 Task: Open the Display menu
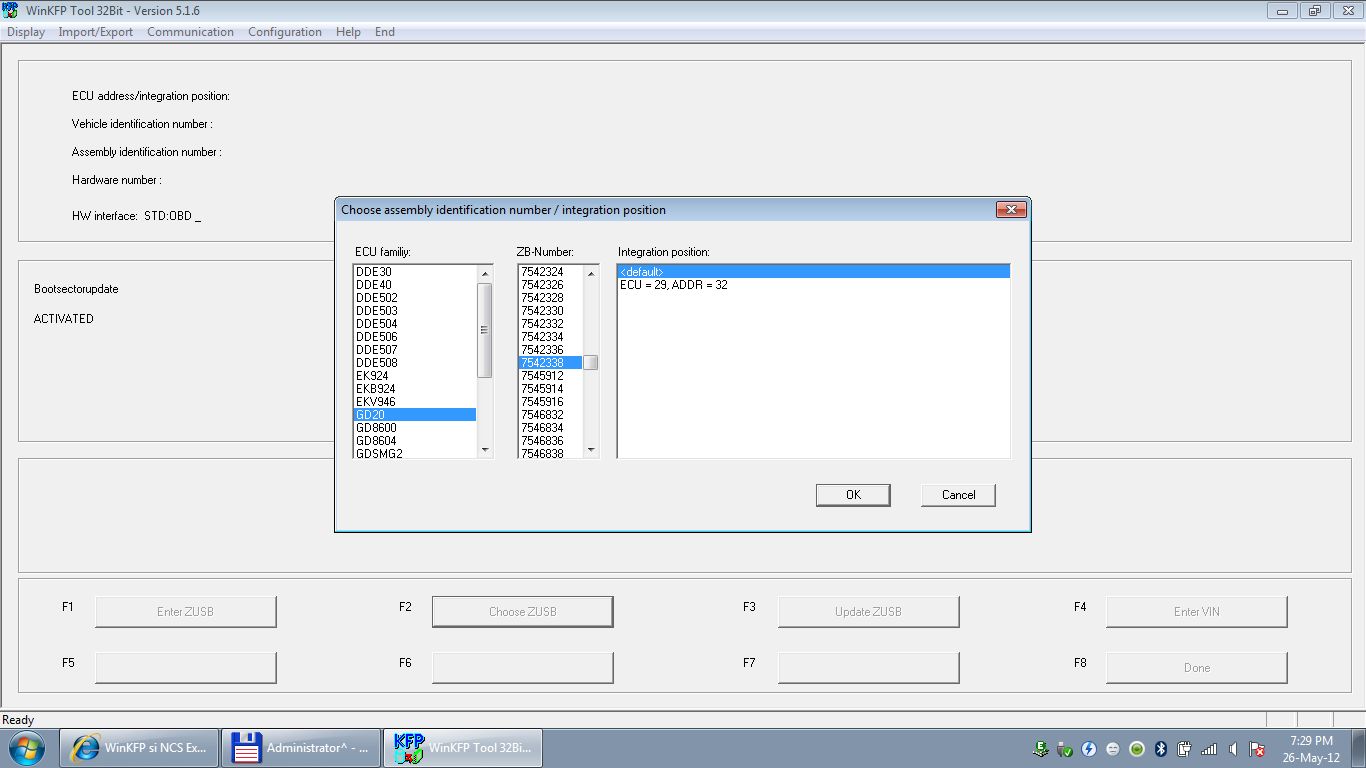tap(26, 32)
